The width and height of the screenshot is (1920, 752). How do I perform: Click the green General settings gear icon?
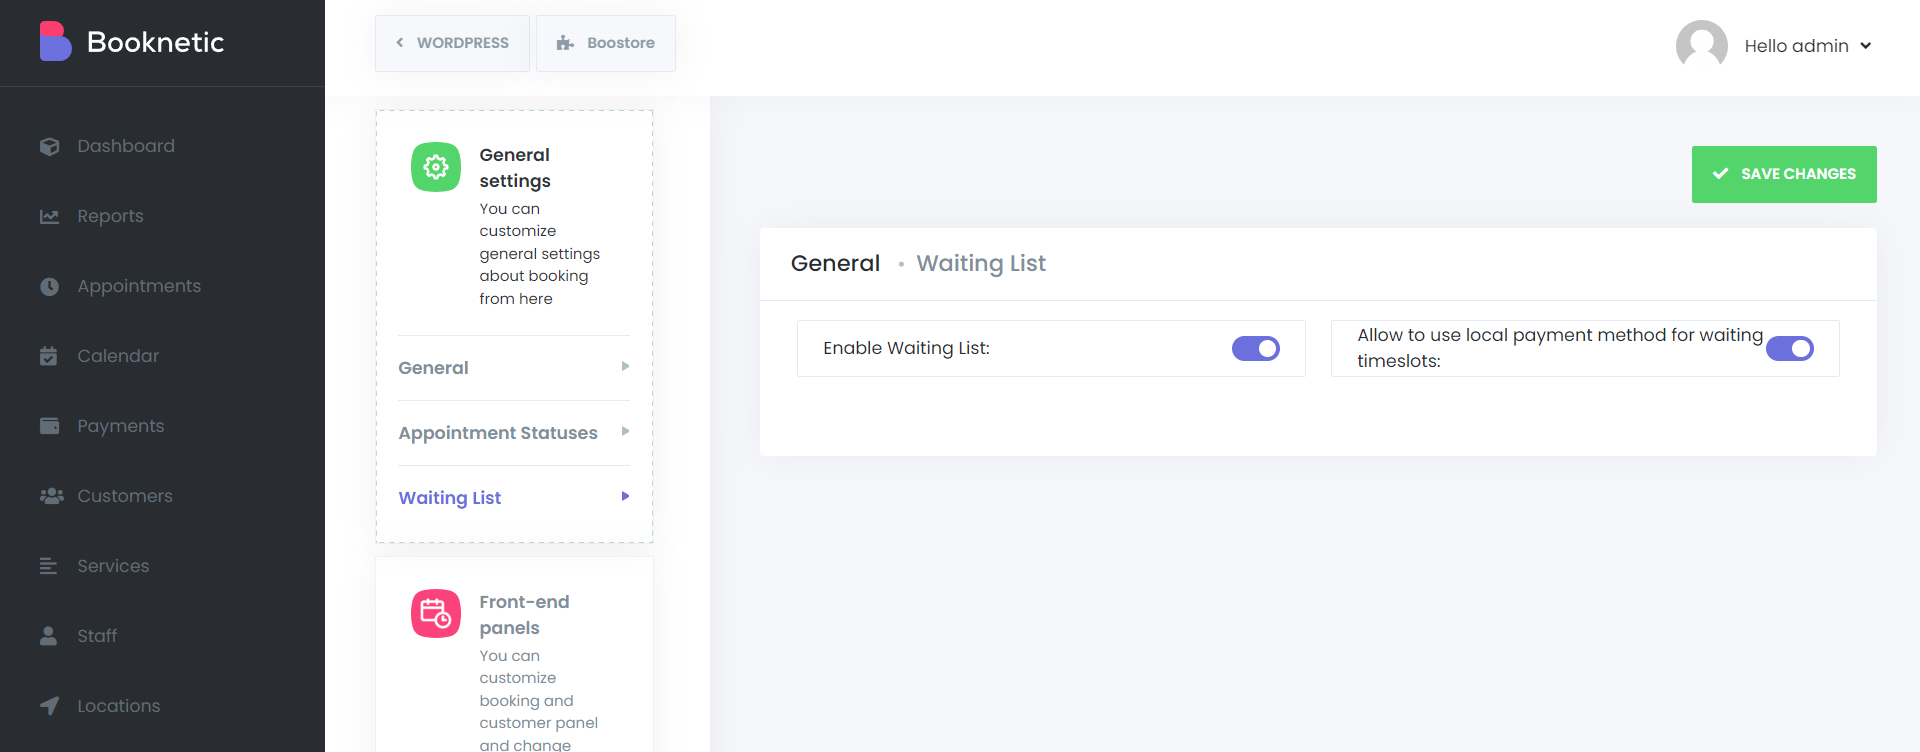tap(436, 167)
